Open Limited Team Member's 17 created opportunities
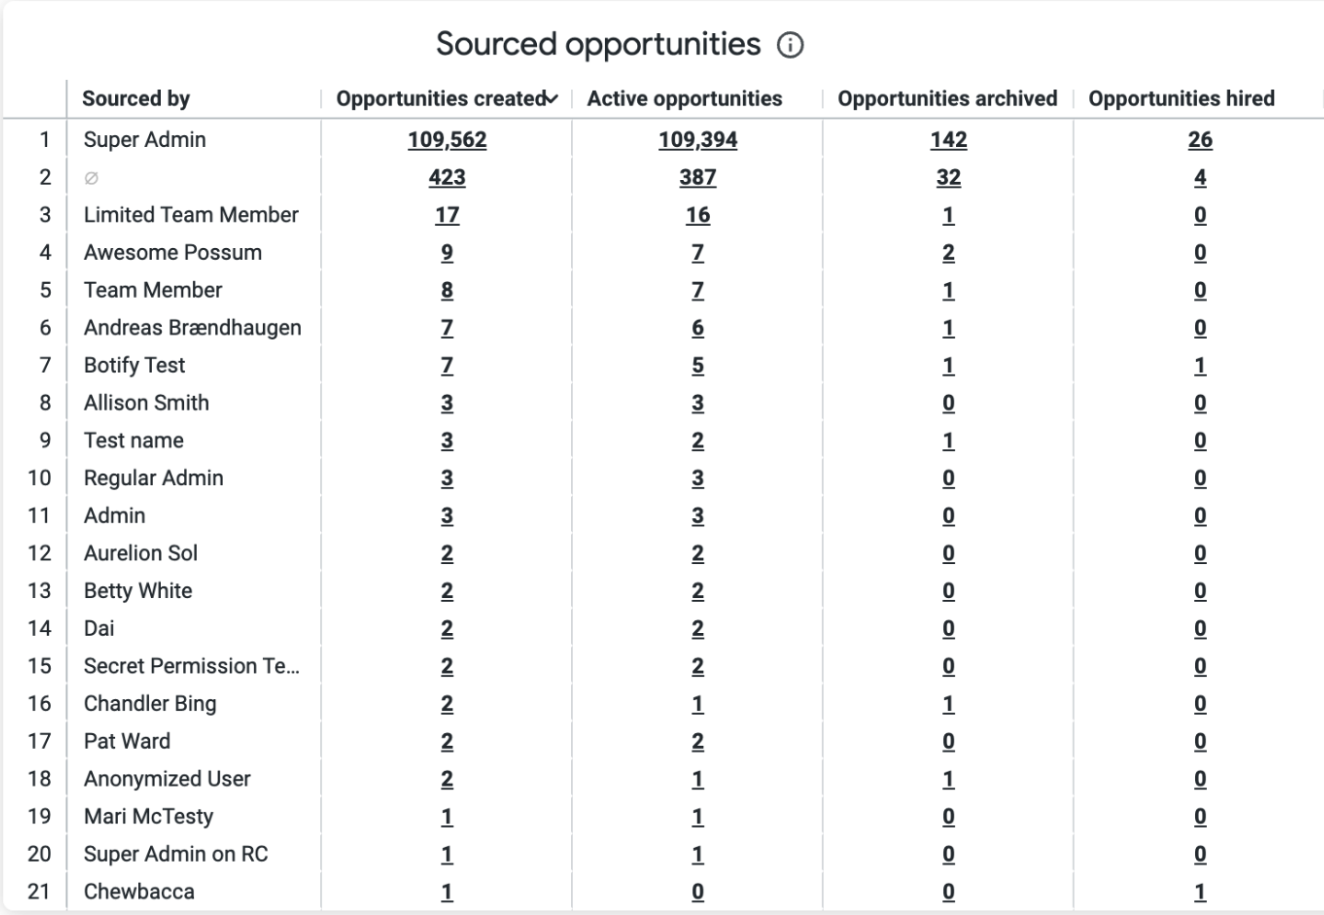This screenshot has height=915, width=1324. pos(447,215)
